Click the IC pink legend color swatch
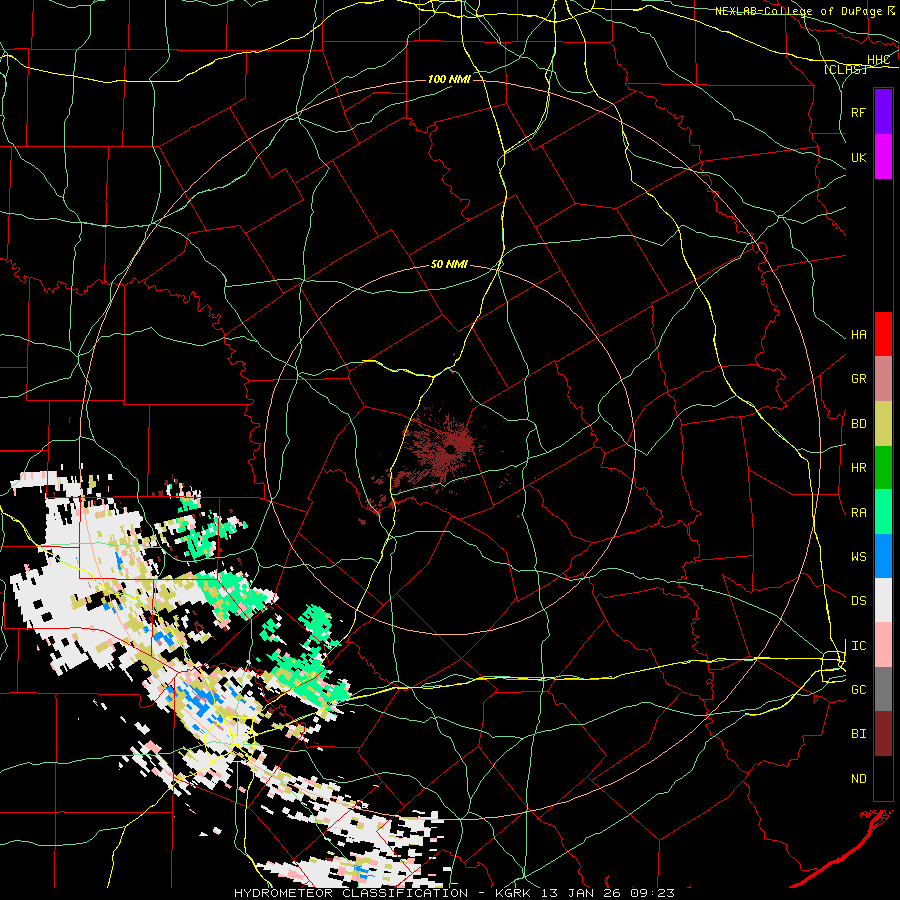This screenshot has height=900, width=900. pyautogui.click(x=883, y=645)
